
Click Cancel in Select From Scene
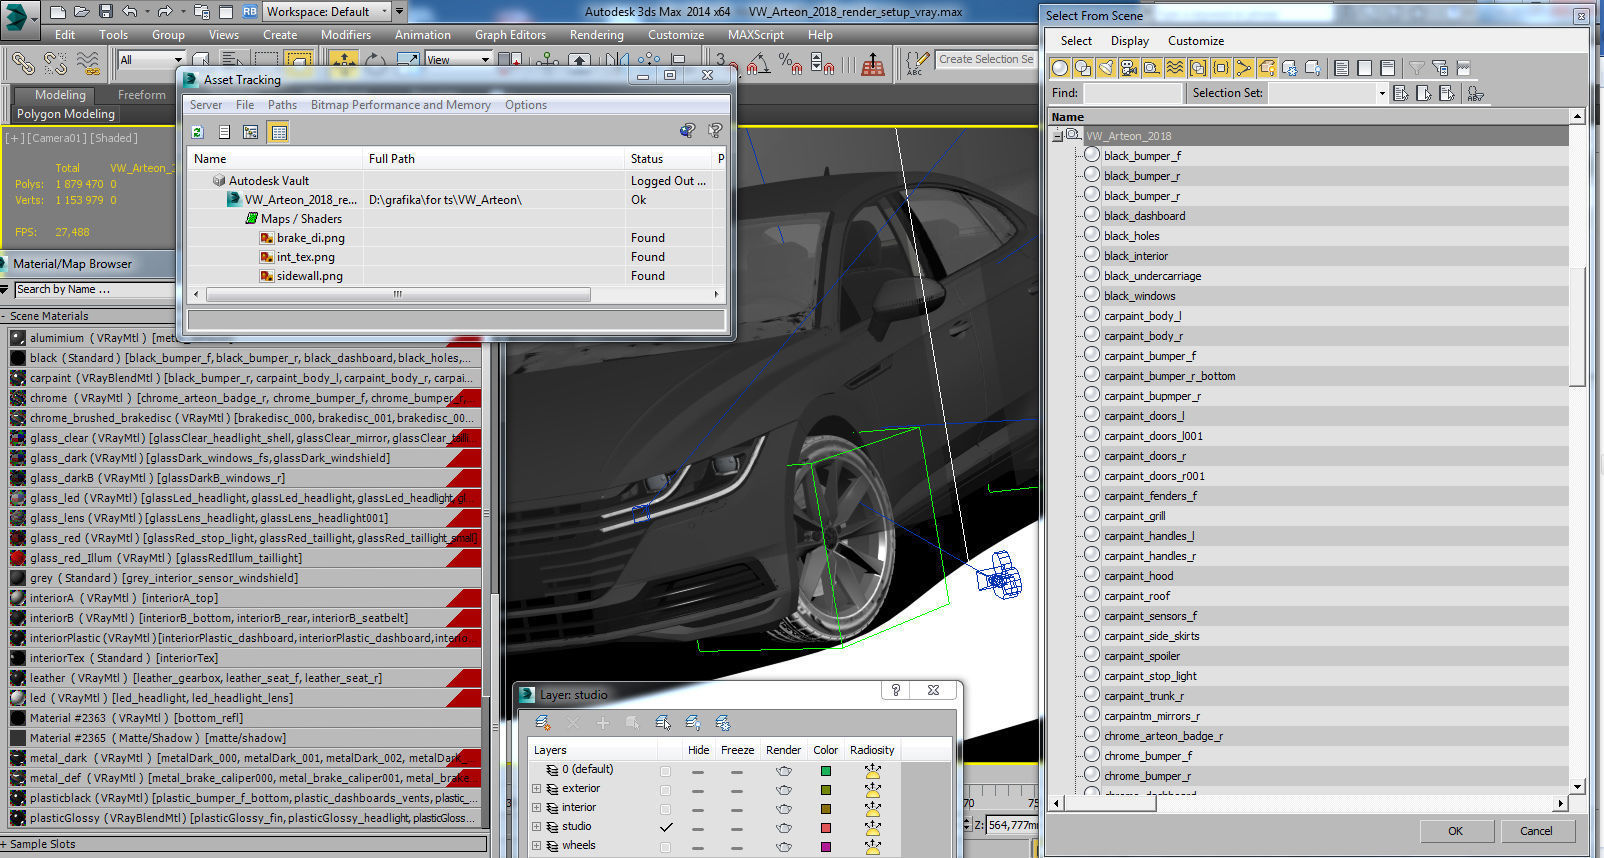1536,831
